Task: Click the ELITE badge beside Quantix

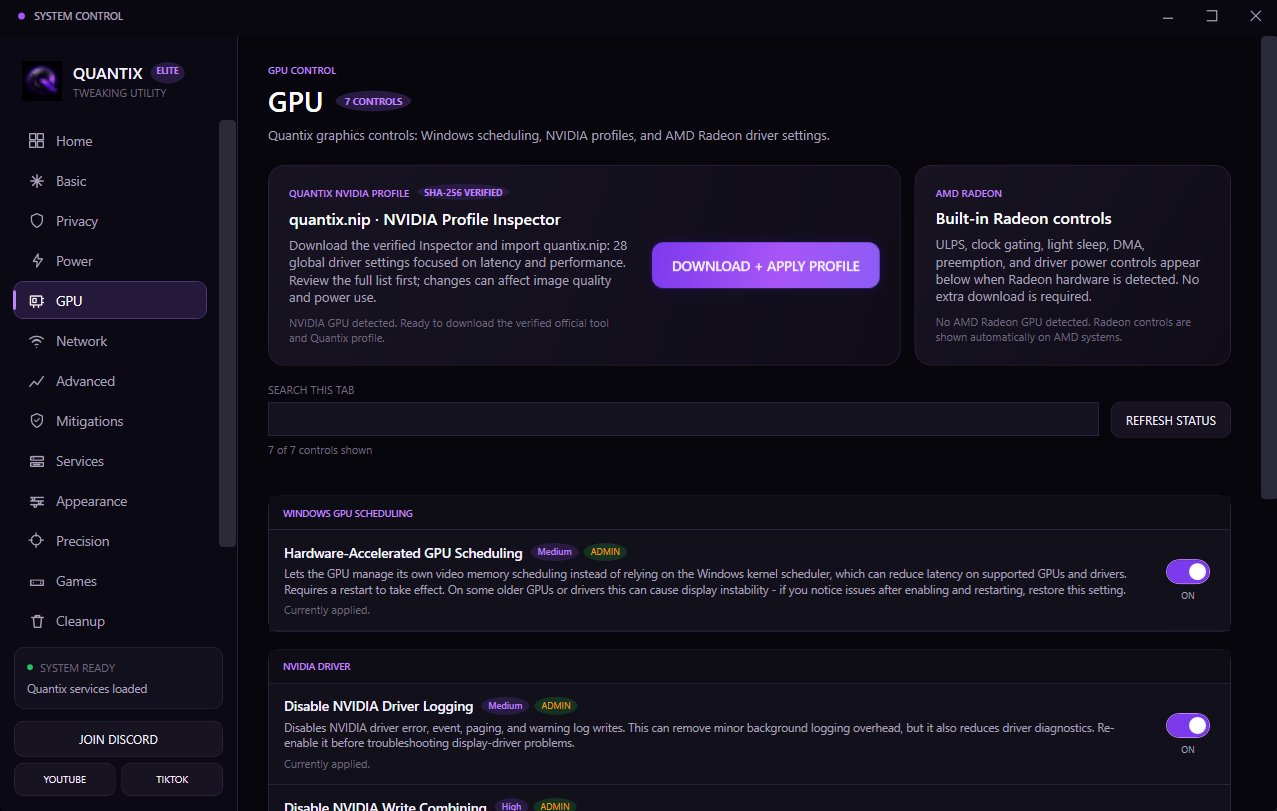Action: pos(168,72)
